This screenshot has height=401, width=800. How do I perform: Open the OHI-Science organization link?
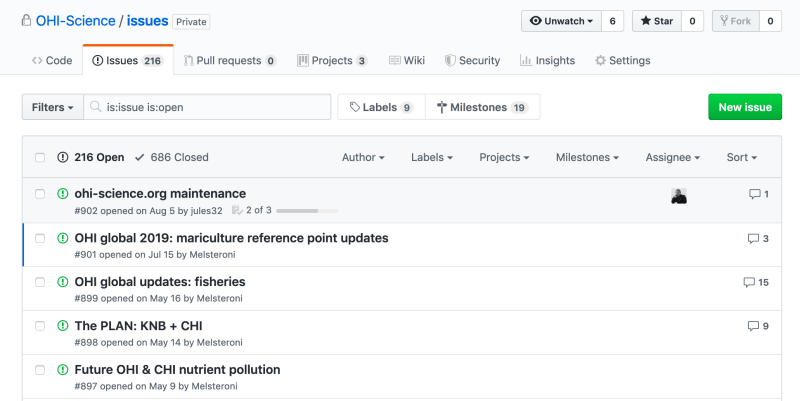tap(76, 21)
